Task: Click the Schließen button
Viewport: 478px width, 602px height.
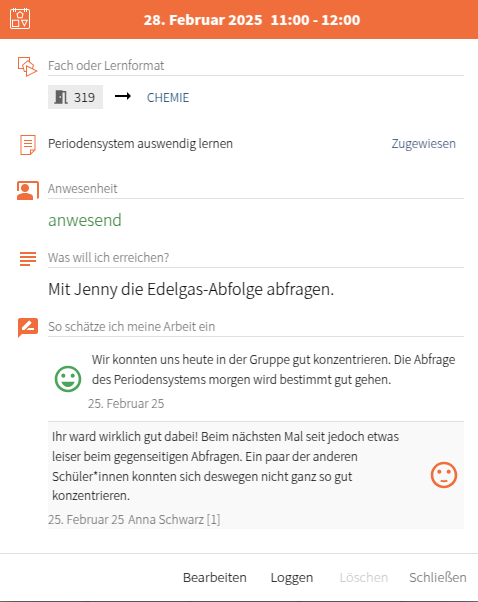Action: point(438,577)
